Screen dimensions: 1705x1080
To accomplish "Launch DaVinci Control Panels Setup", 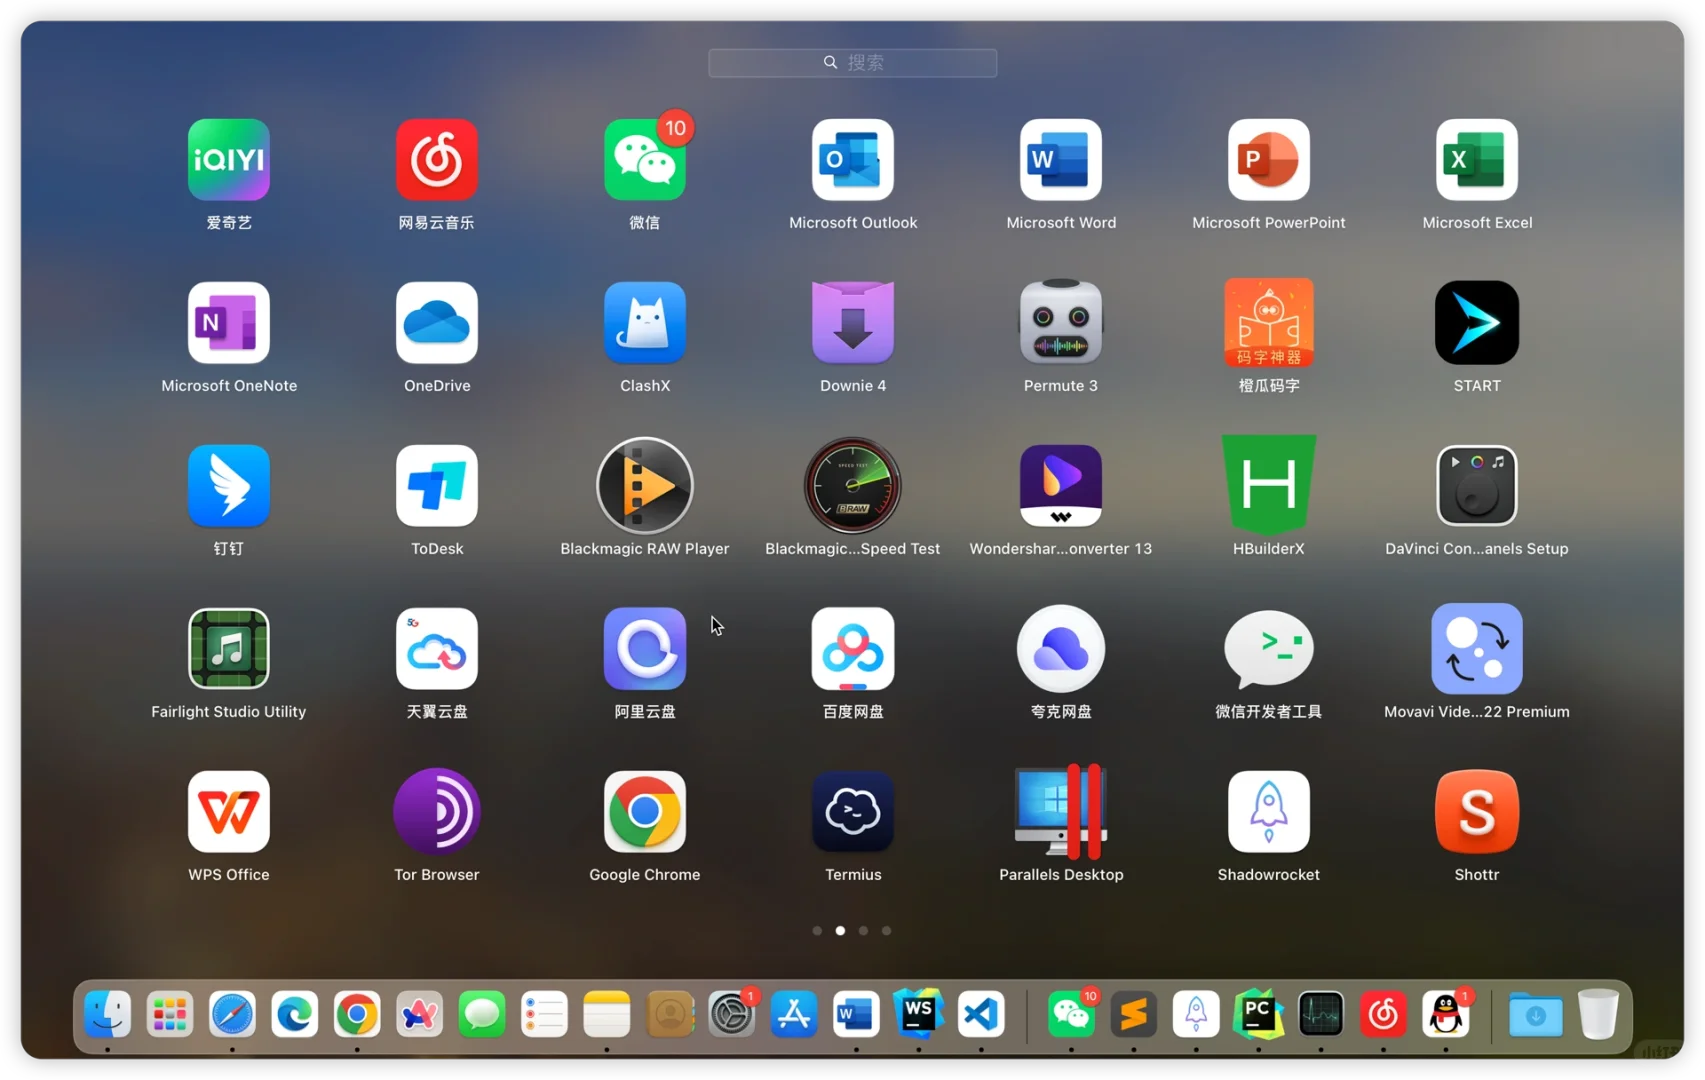I will click(1477, 486).
